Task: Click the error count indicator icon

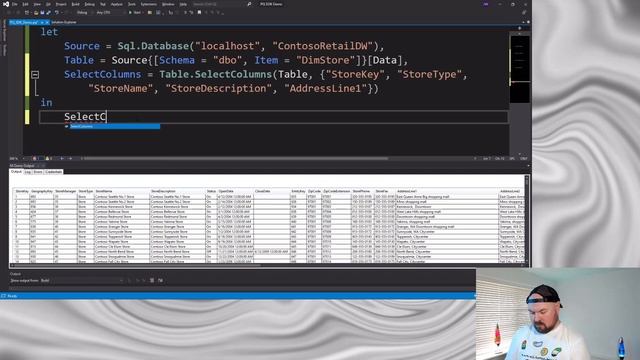Action: click(x=35, y=158)
